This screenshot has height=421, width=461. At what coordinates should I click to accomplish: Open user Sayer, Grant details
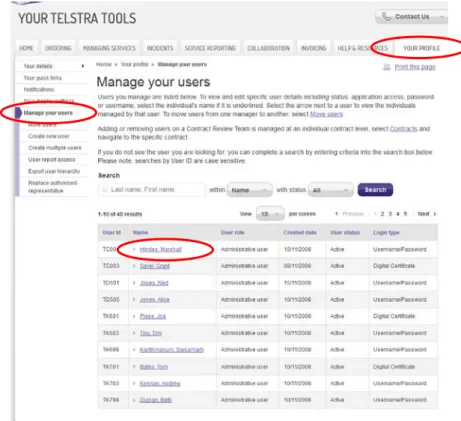pyautogui.click(x=155, y=266)
